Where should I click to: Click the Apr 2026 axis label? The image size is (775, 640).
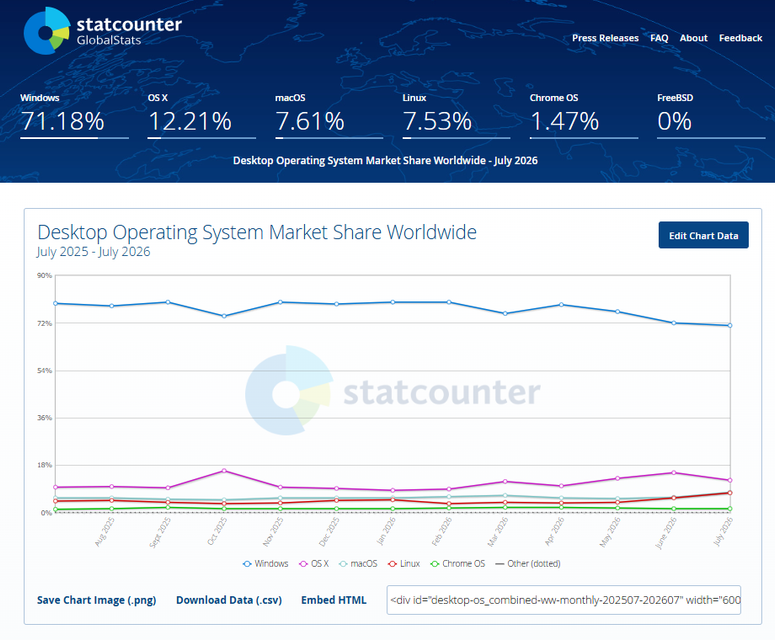554,531
